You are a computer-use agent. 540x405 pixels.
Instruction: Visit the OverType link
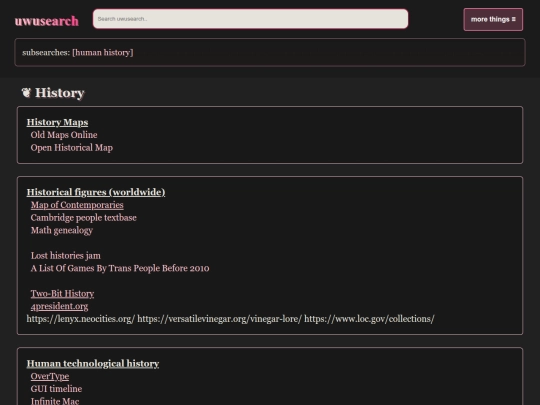pyautogui.click(x=50, y=376)
